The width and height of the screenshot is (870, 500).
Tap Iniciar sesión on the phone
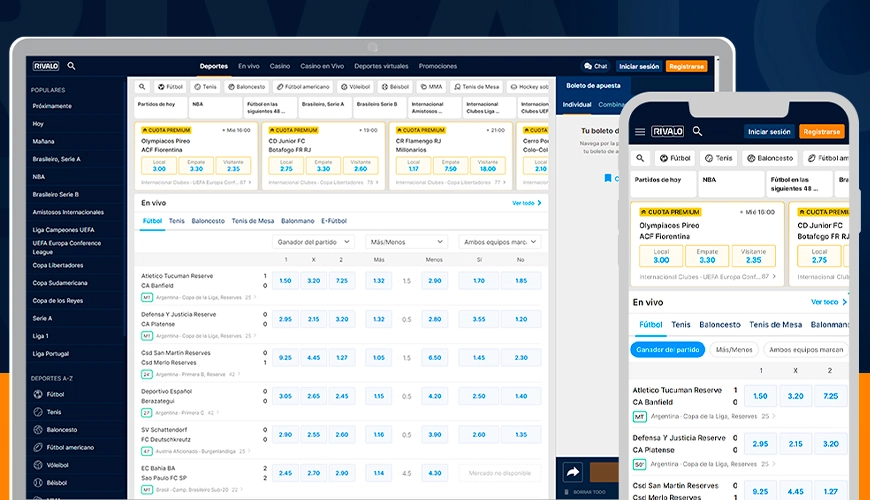pyautogui.click(x=769, y=132)
